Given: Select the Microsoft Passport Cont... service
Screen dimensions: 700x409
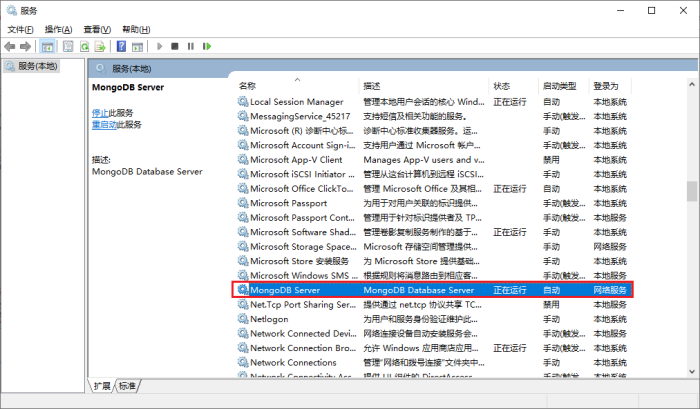Looking at the screenshot, I should point(302,217).
